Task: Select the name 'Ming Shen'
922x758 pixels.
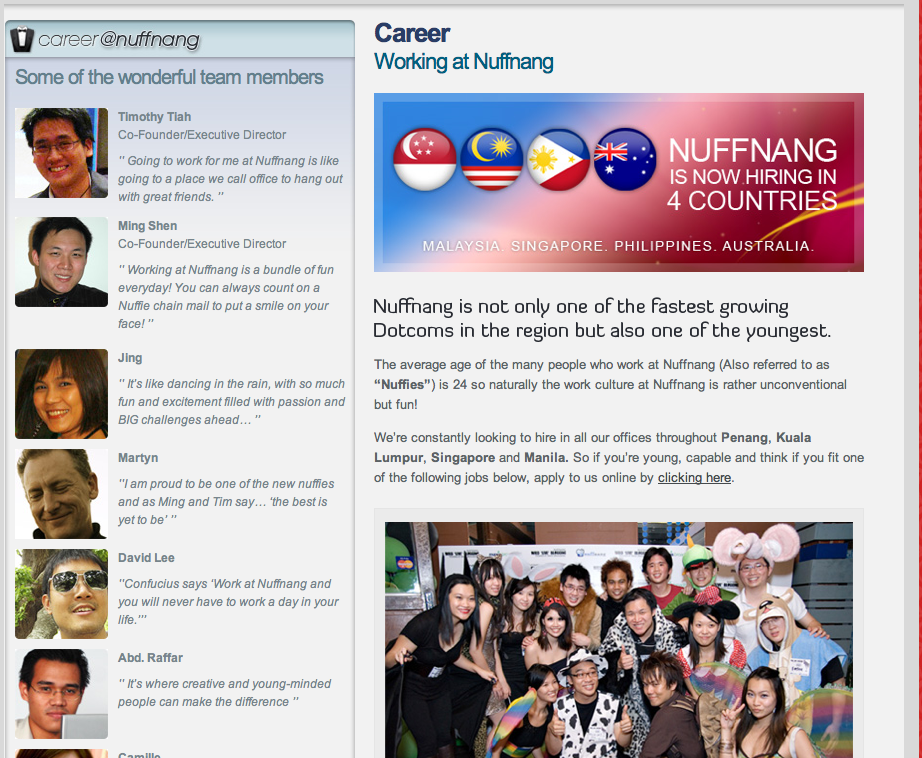Action: (147, 226)
